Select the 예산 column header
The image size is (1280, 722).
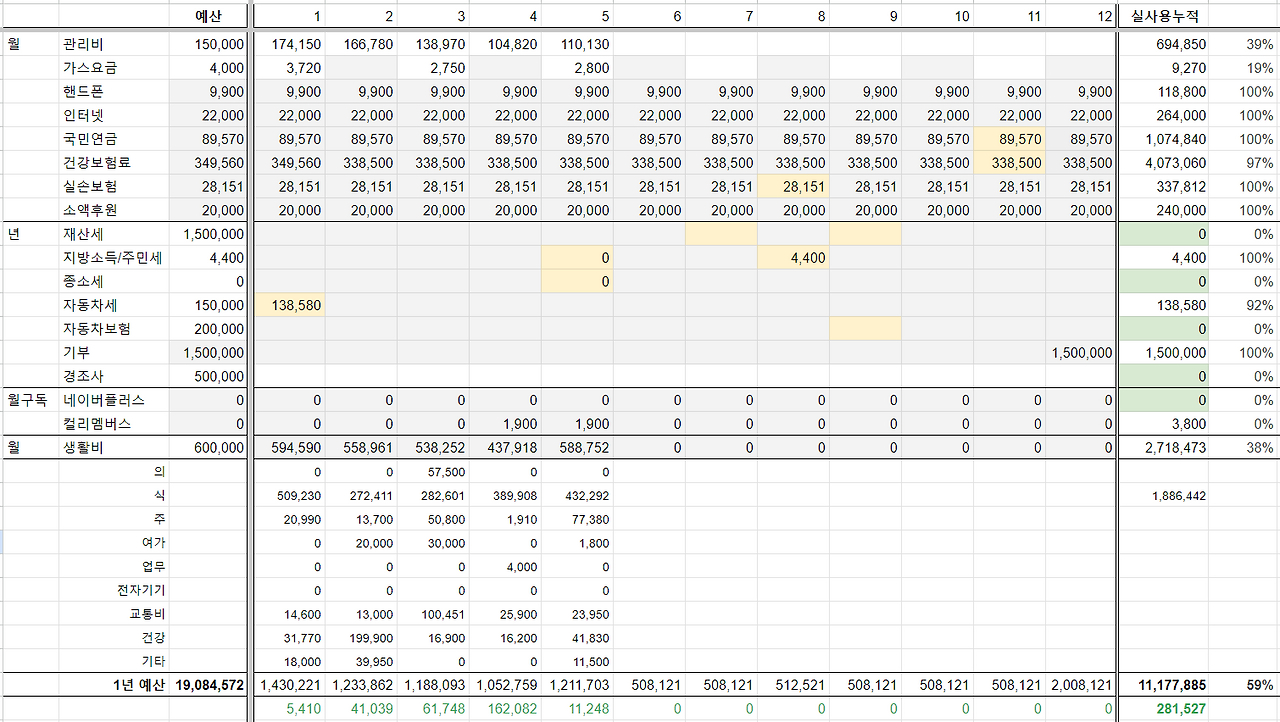click(x=208, y=16)
